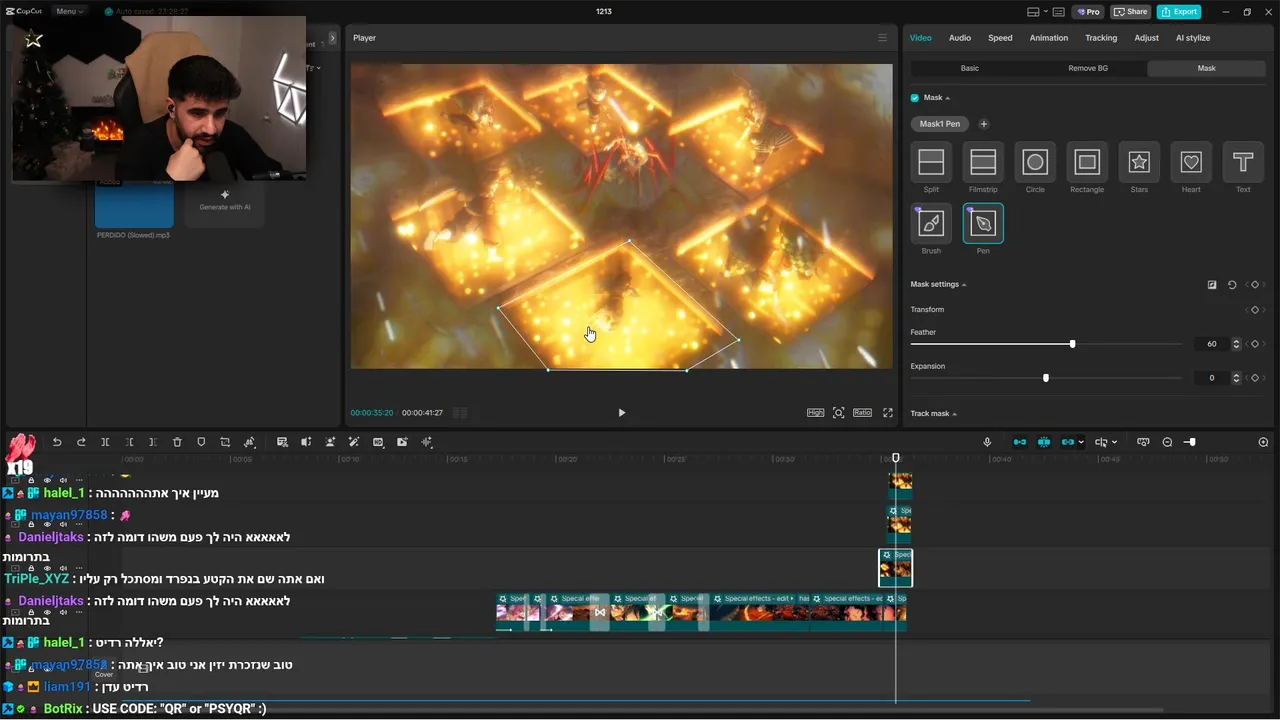Screen dimensions: 1280x720
Task: Redo the last undone edit
Action: coord(81,442)
